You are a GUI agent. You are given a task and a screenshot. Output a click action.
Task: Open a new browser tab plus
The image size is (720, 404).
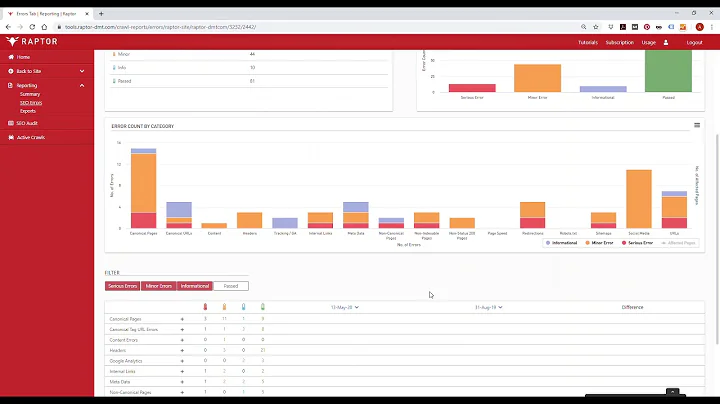101,14
